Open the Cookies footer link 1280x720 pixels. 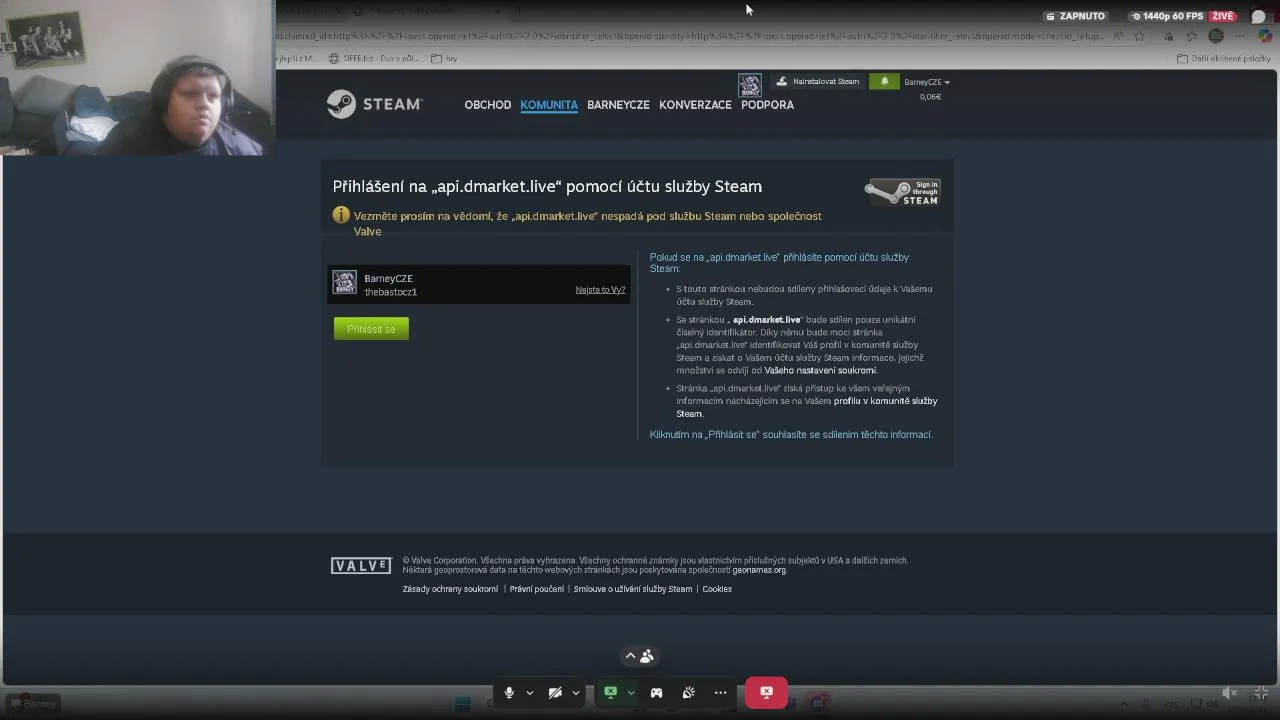coord(717,589)
